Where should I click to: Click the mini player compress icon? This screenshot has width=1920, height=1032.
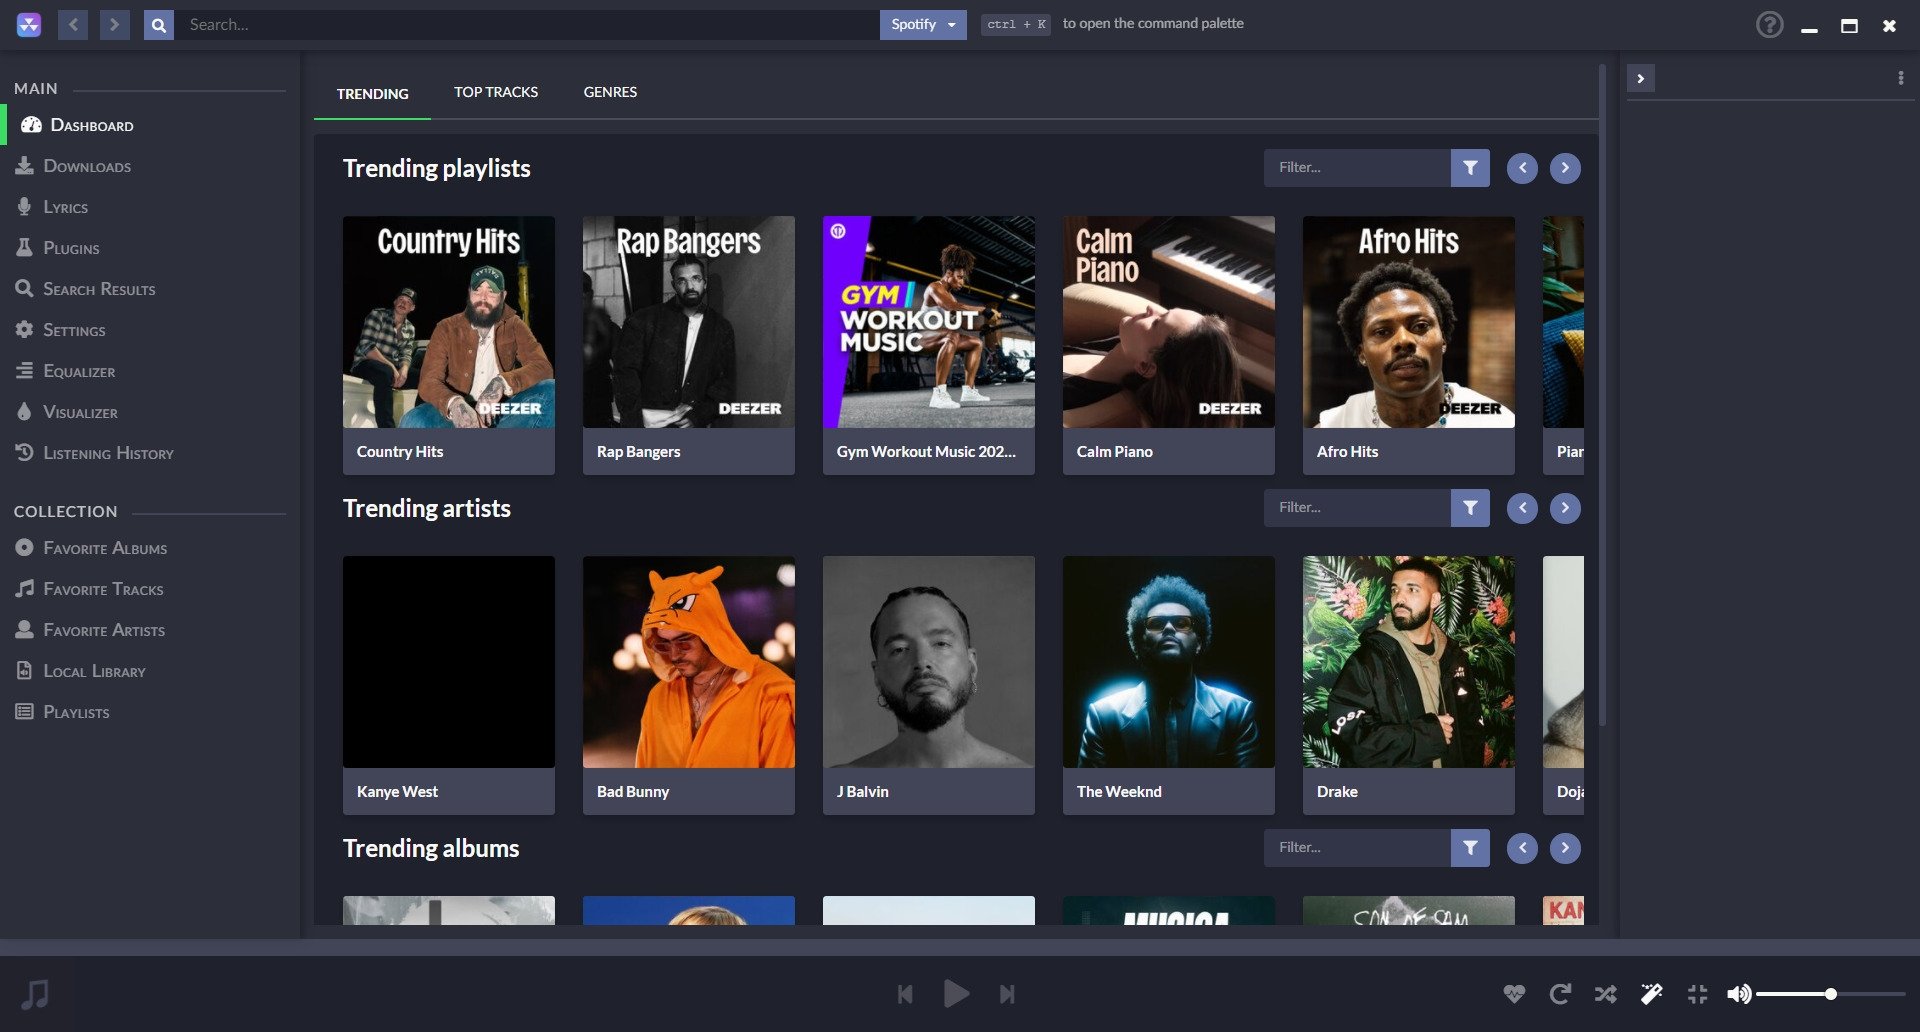pos(1697,994)
